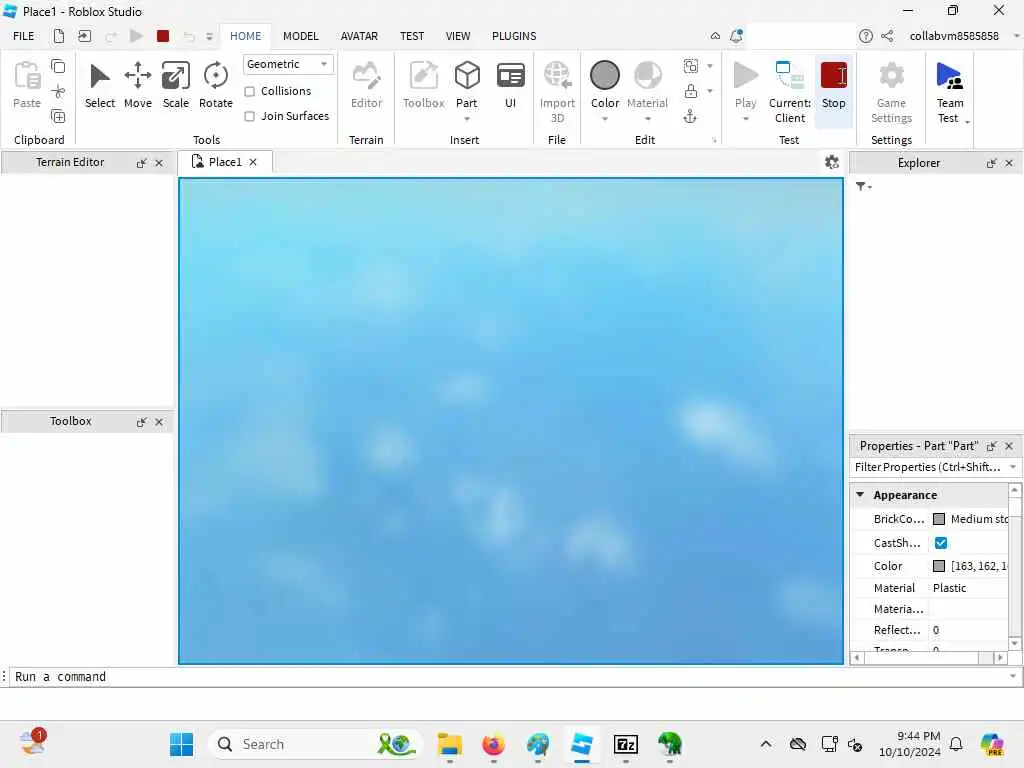Screen dimensions: 1024x768
Task: Undock the Toolbox panel
Action: pos(142,422)
